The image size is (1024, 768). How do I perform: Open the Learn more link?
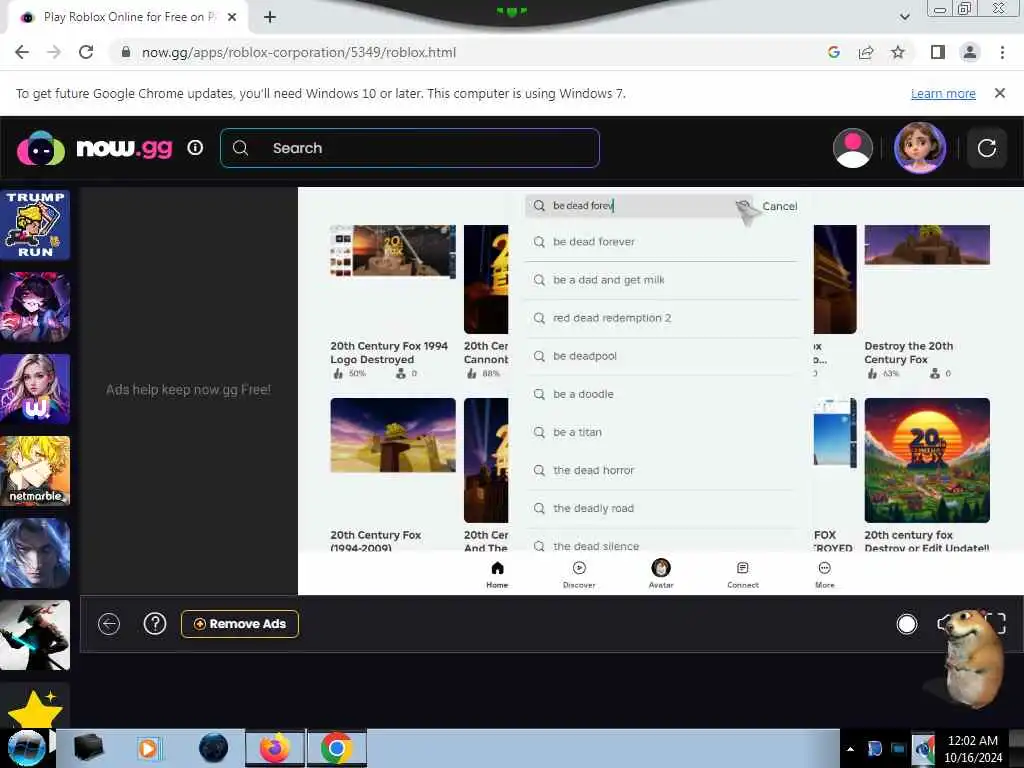pos(943,93)
